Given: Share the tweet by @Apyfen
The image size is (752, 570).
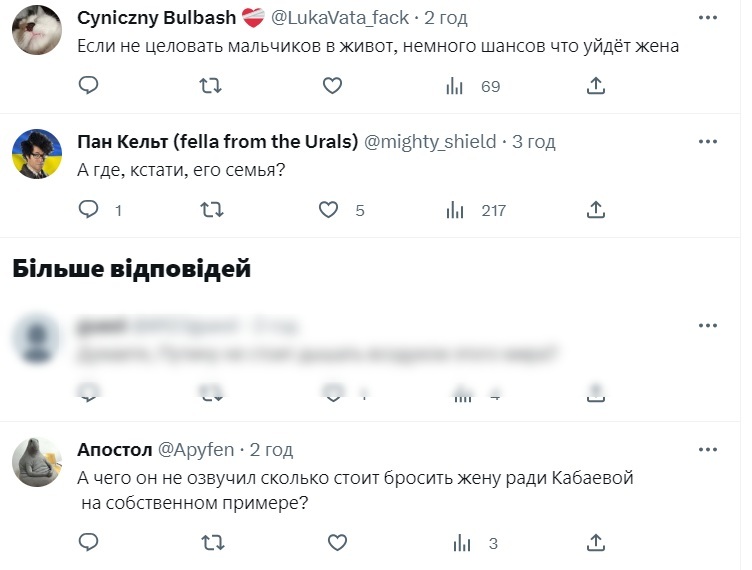Looking at the screenshot, I should (596, 543).
